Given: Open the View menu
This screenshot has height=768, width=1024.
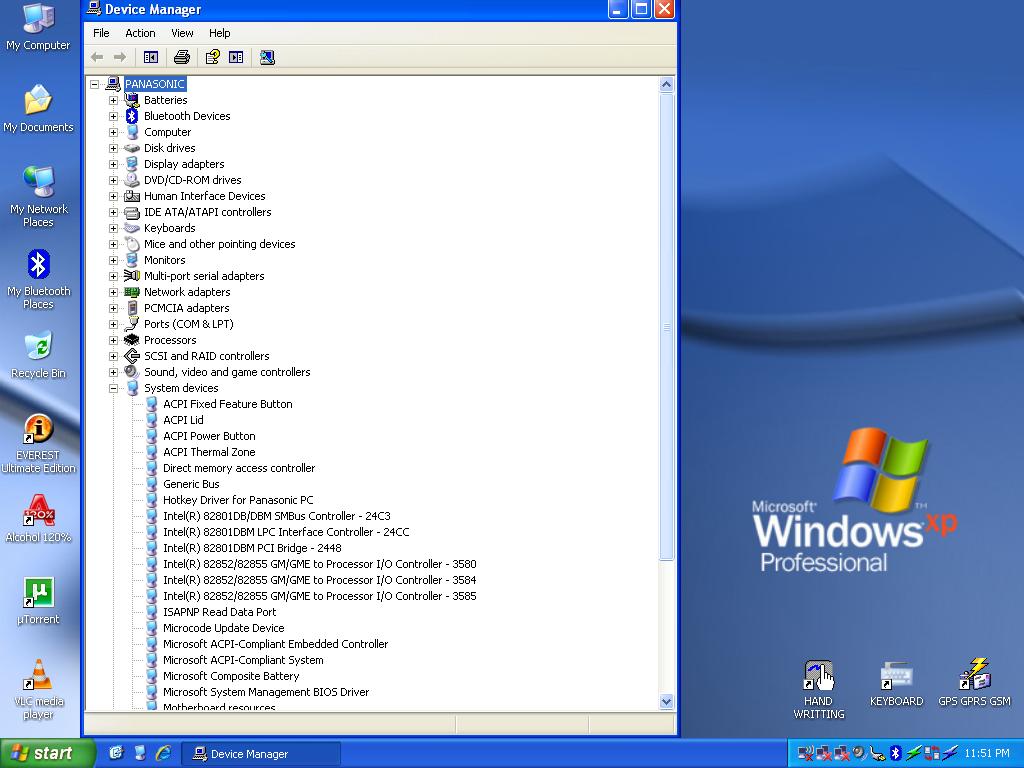Looking at the screenshot, I should tap(182, 33).
